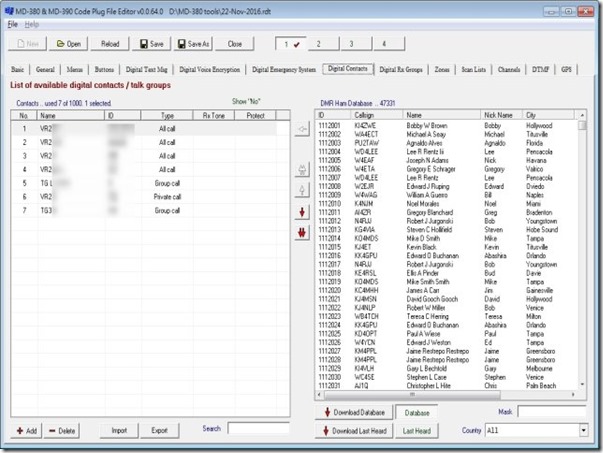Click the Protect column header

point(255,115)
